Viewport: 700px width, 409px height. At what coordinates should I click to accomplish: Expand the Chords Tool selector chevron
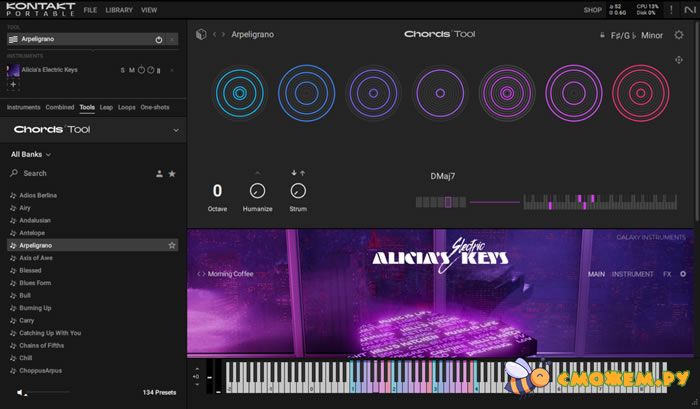176,130
